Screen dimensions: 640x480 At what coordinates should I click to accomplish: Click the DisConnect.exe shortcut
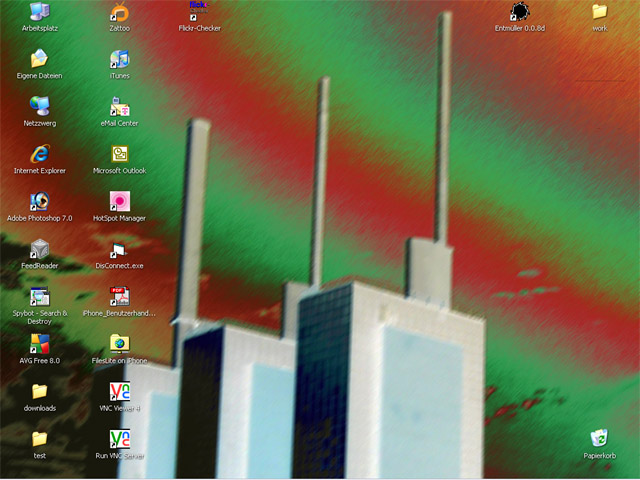[x=119, y=249]
